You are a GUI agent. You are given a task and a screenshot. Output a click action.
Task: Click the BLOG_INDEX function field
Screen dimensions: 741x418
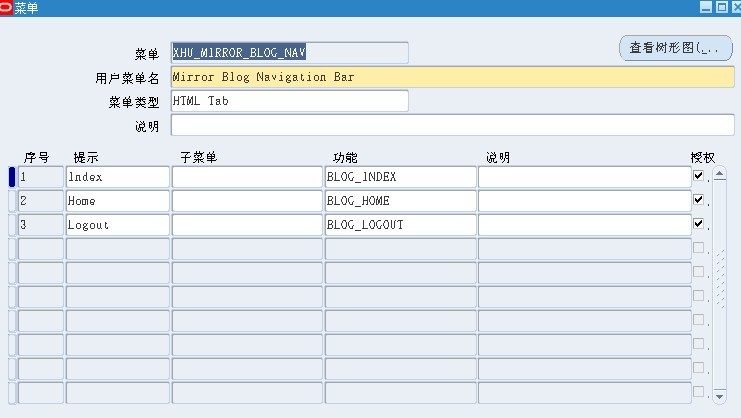click(400, 177)
